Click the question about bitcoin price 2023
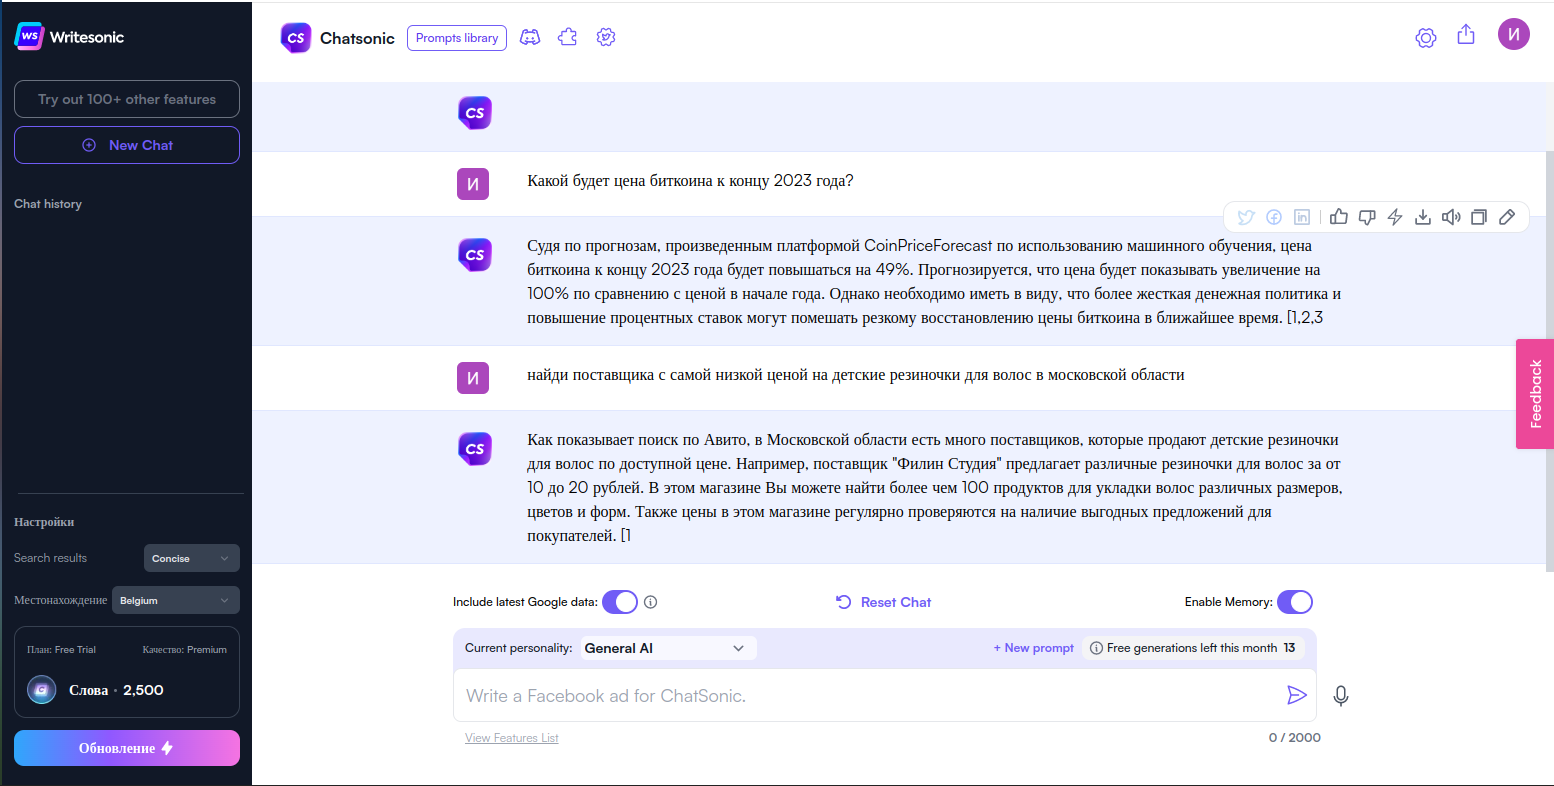This screenshot has width=1554, height=786. (690, 181)
